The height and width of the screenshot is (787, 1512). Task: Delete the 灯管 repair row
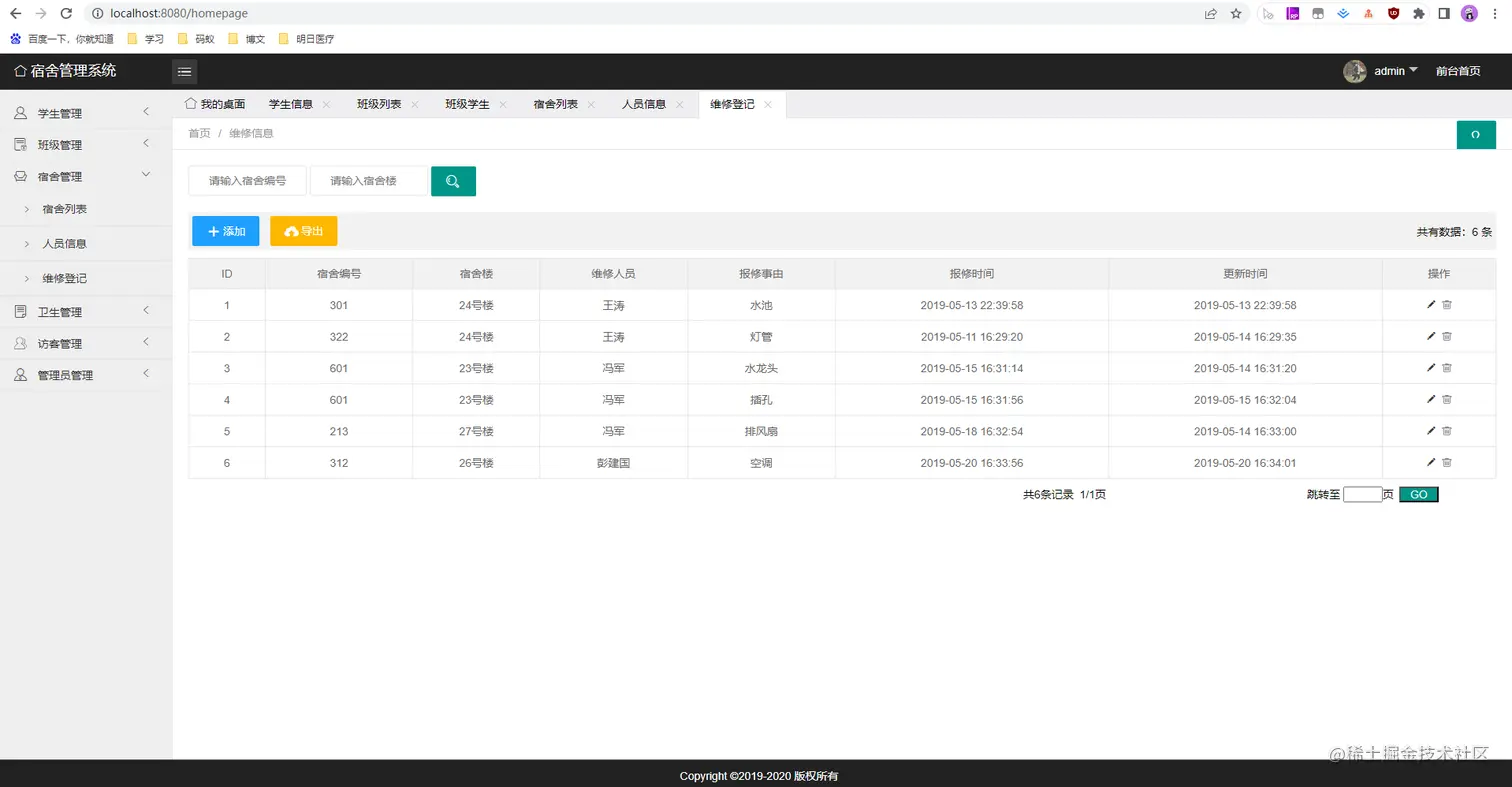click(x=1447, y=336)
